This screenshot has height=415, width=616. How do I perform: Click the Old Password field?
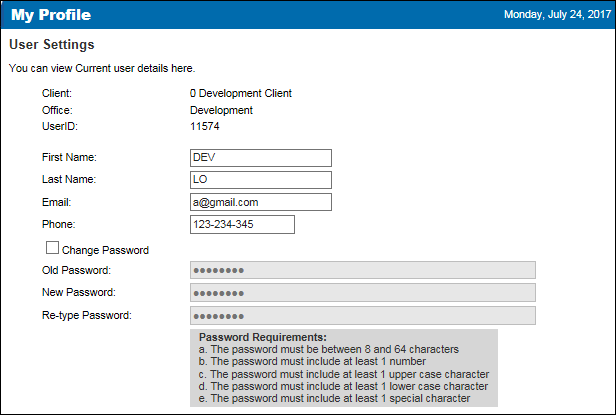click(363, 270)
